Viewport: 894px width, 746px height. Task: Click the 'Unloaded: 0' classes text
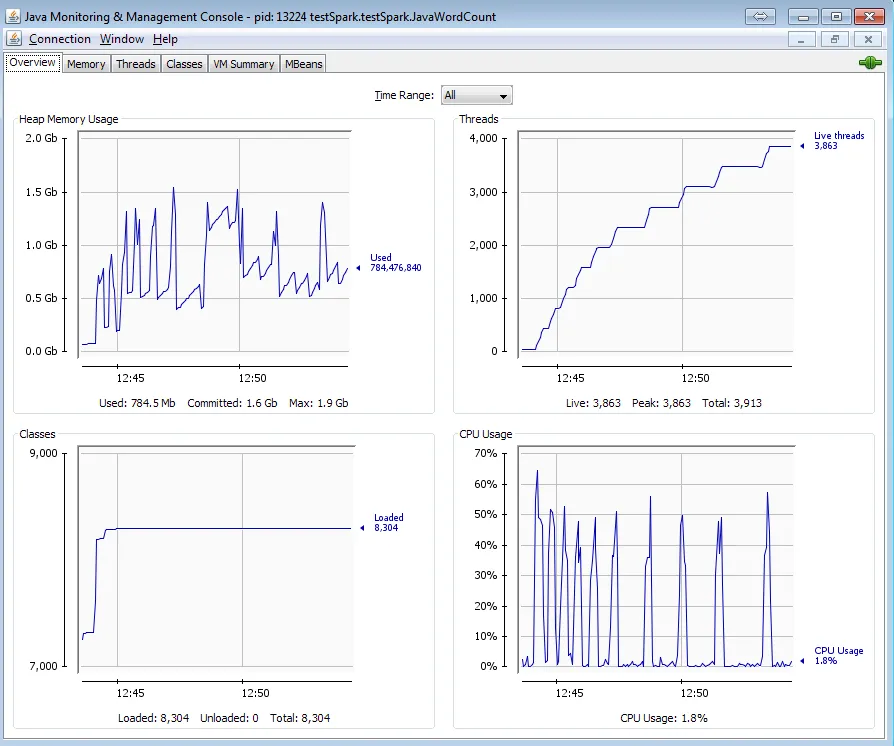pyautogui.click(x=229, y=717)
